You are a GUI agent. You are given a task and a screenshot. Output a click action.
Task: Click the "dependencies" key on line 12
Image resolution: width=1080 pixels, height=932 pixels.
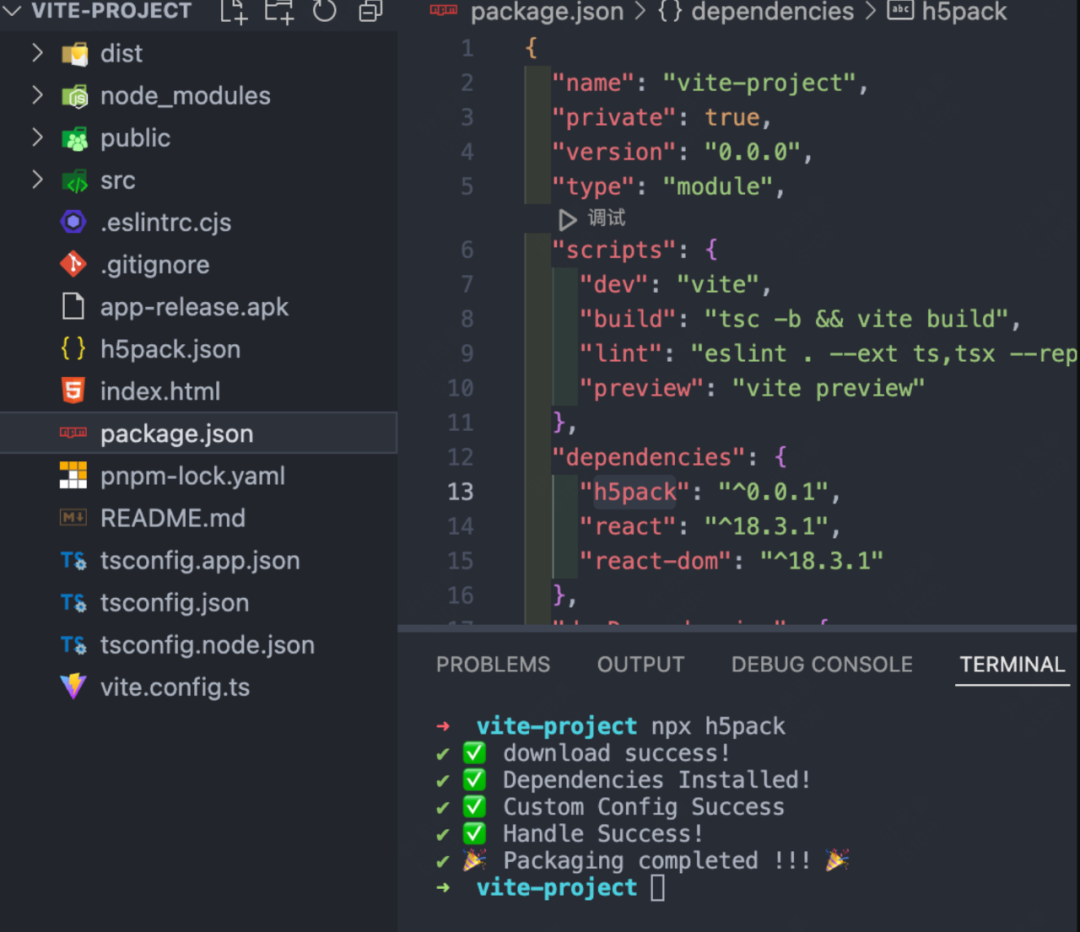pos(648,457)
